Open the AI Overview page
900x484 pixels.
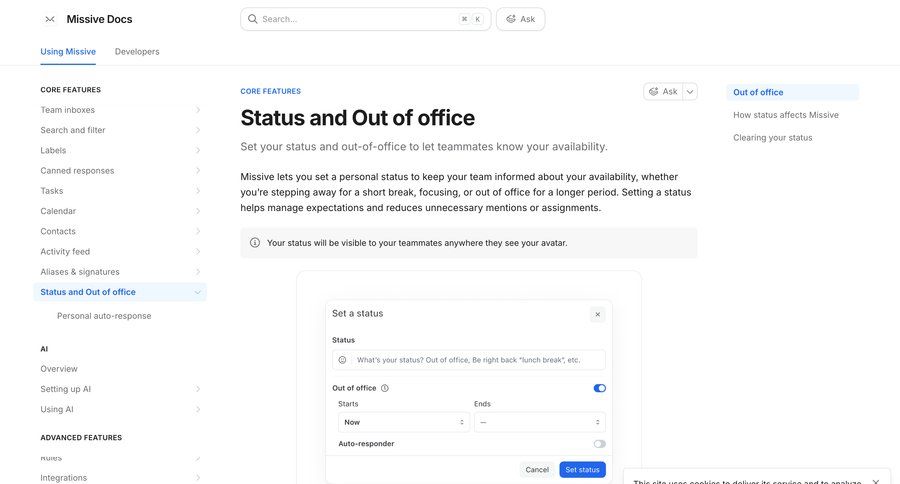coord(59,369)
